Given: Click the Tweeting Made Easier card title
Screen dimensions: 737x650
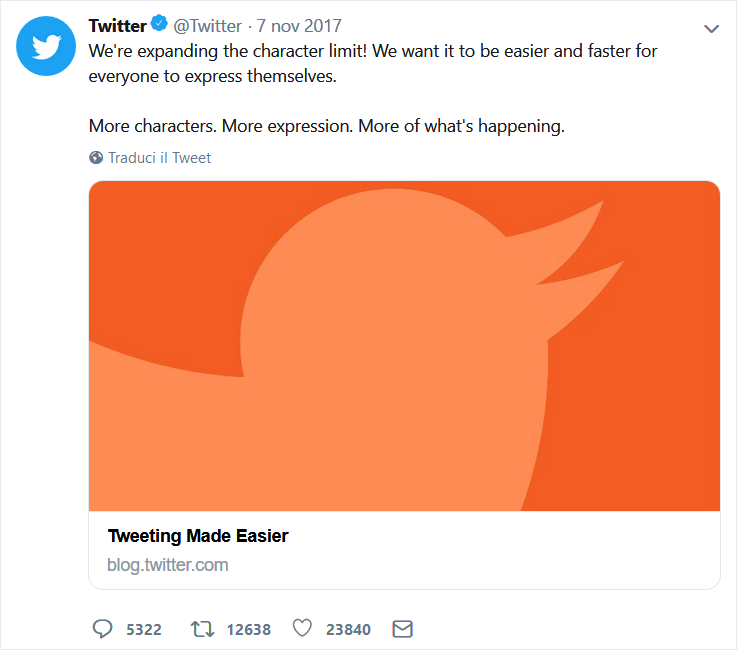Looking at the screenshot, I should click(198, 536).
